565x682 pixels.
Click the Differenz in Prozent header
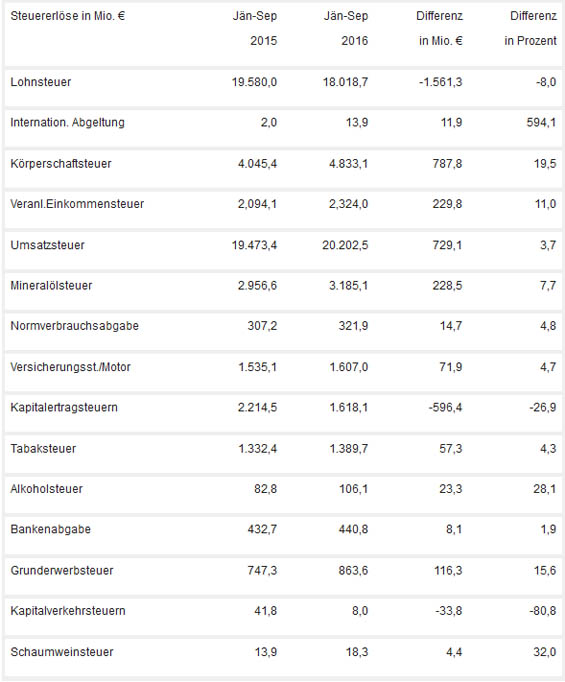pos(530,28)
